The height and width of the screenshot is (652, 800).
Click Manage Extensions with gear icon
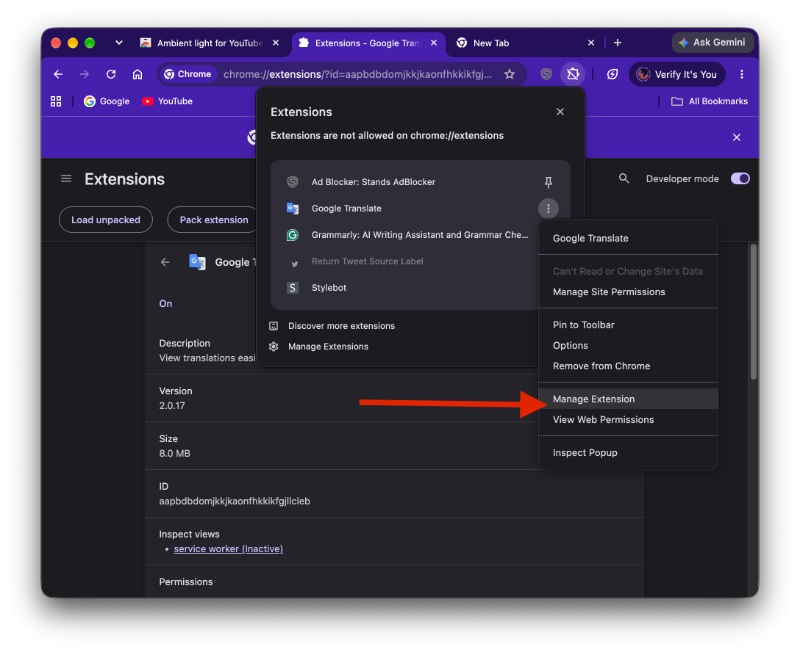[x=318, y=346]
